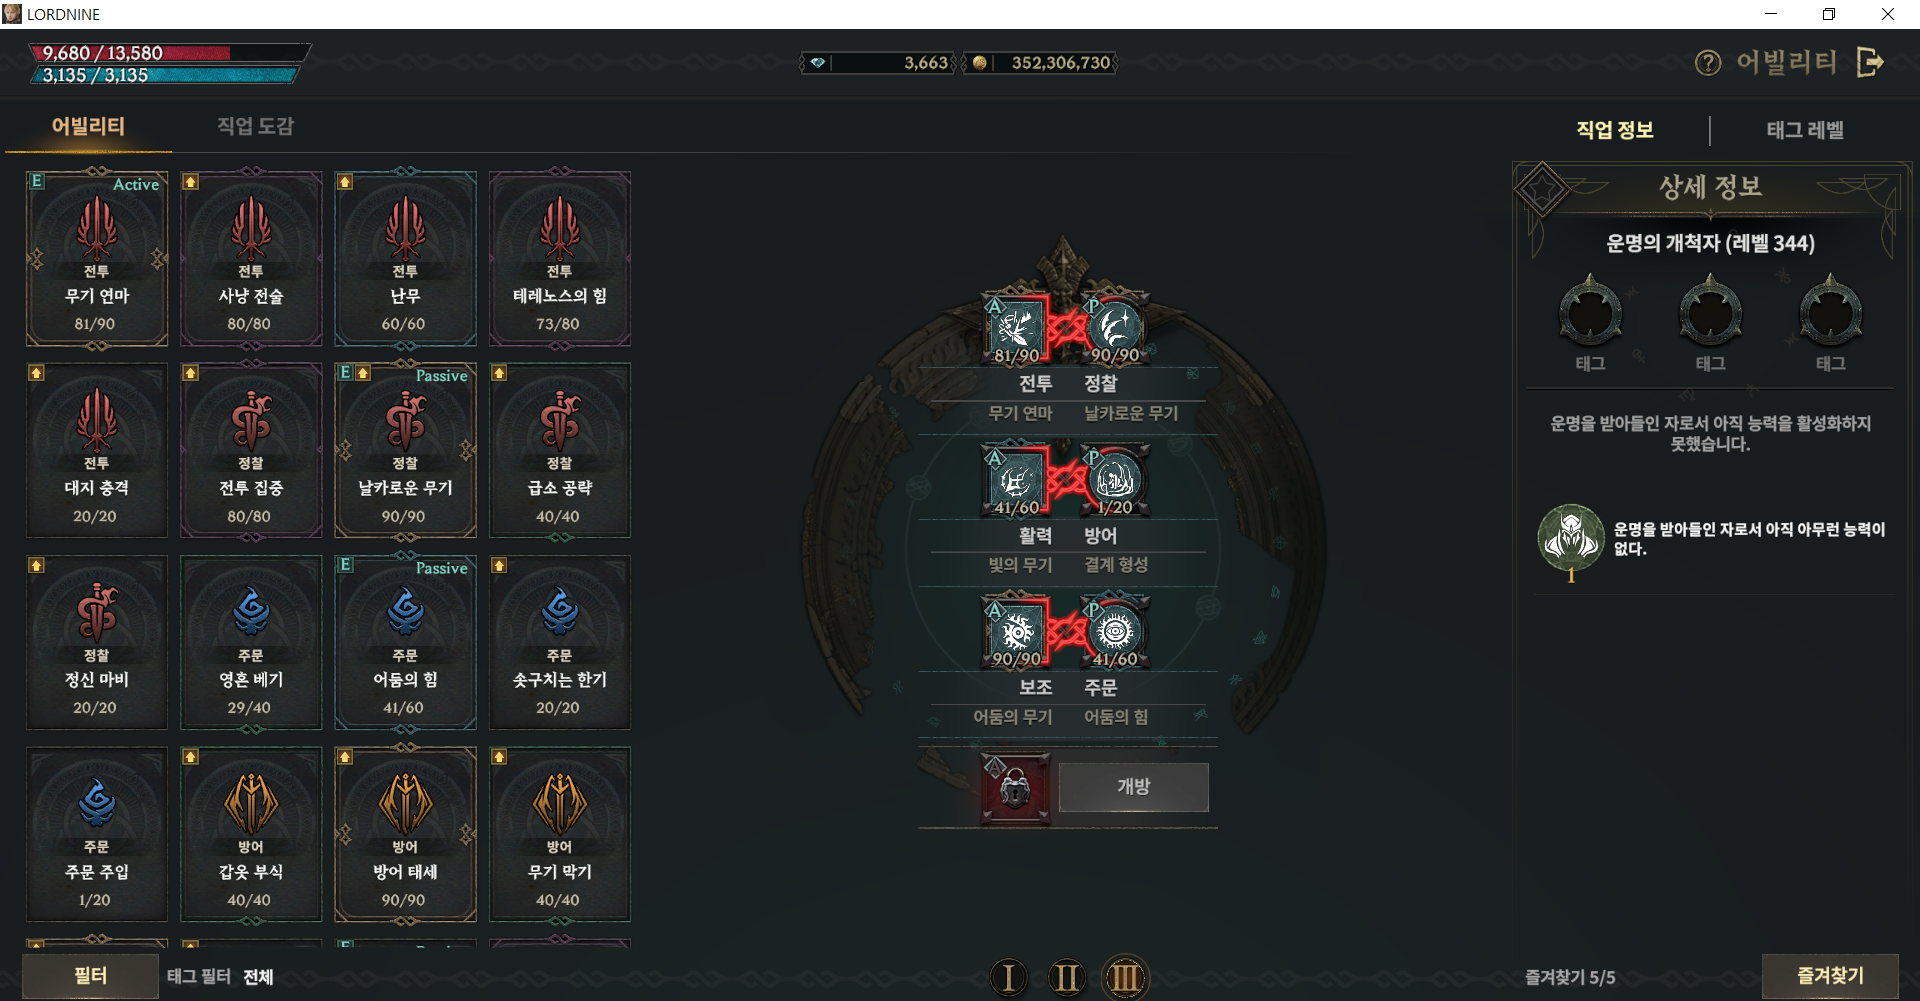Select the 90/90 어둠의 무기 slot icon
Screen dimensions: 1920x1001
pos(1016,633)
